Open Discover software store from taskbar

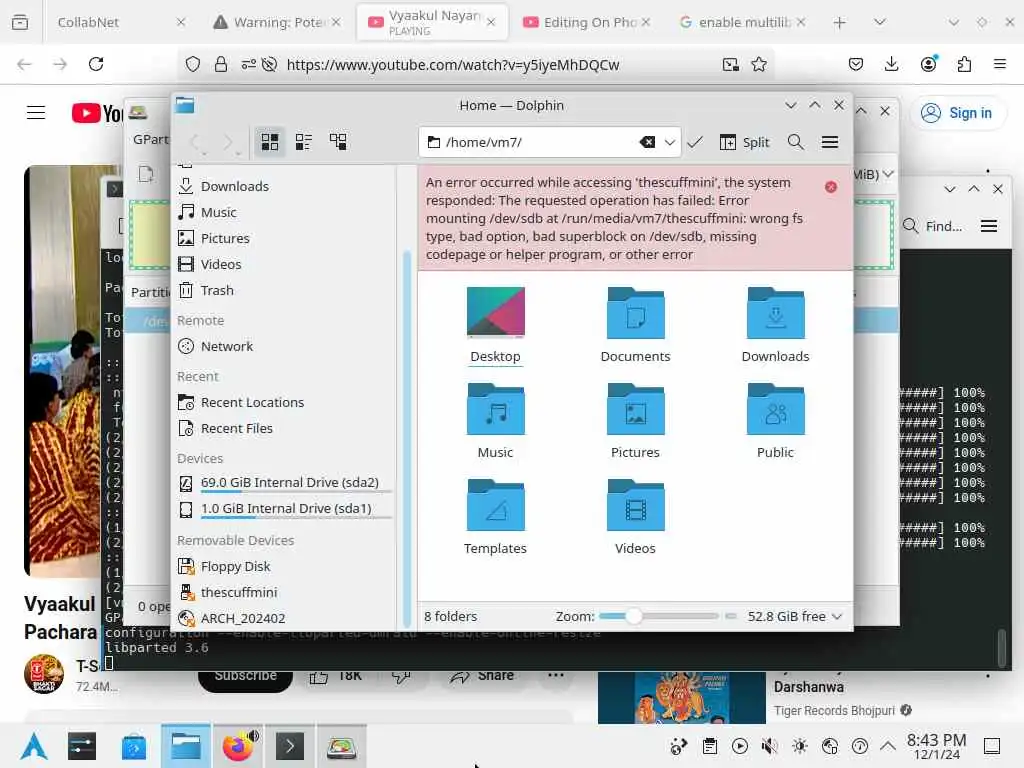134,746
